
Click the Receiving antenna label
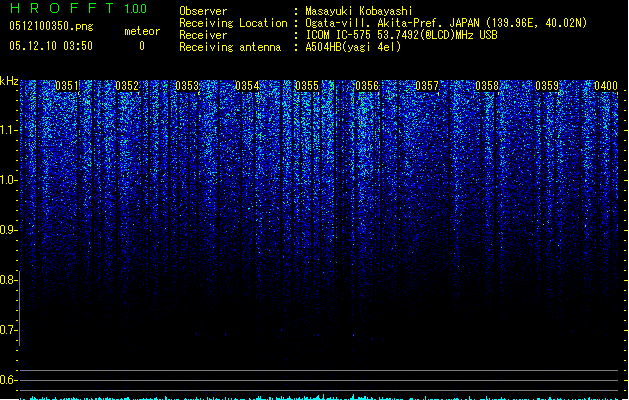(230, 47)
